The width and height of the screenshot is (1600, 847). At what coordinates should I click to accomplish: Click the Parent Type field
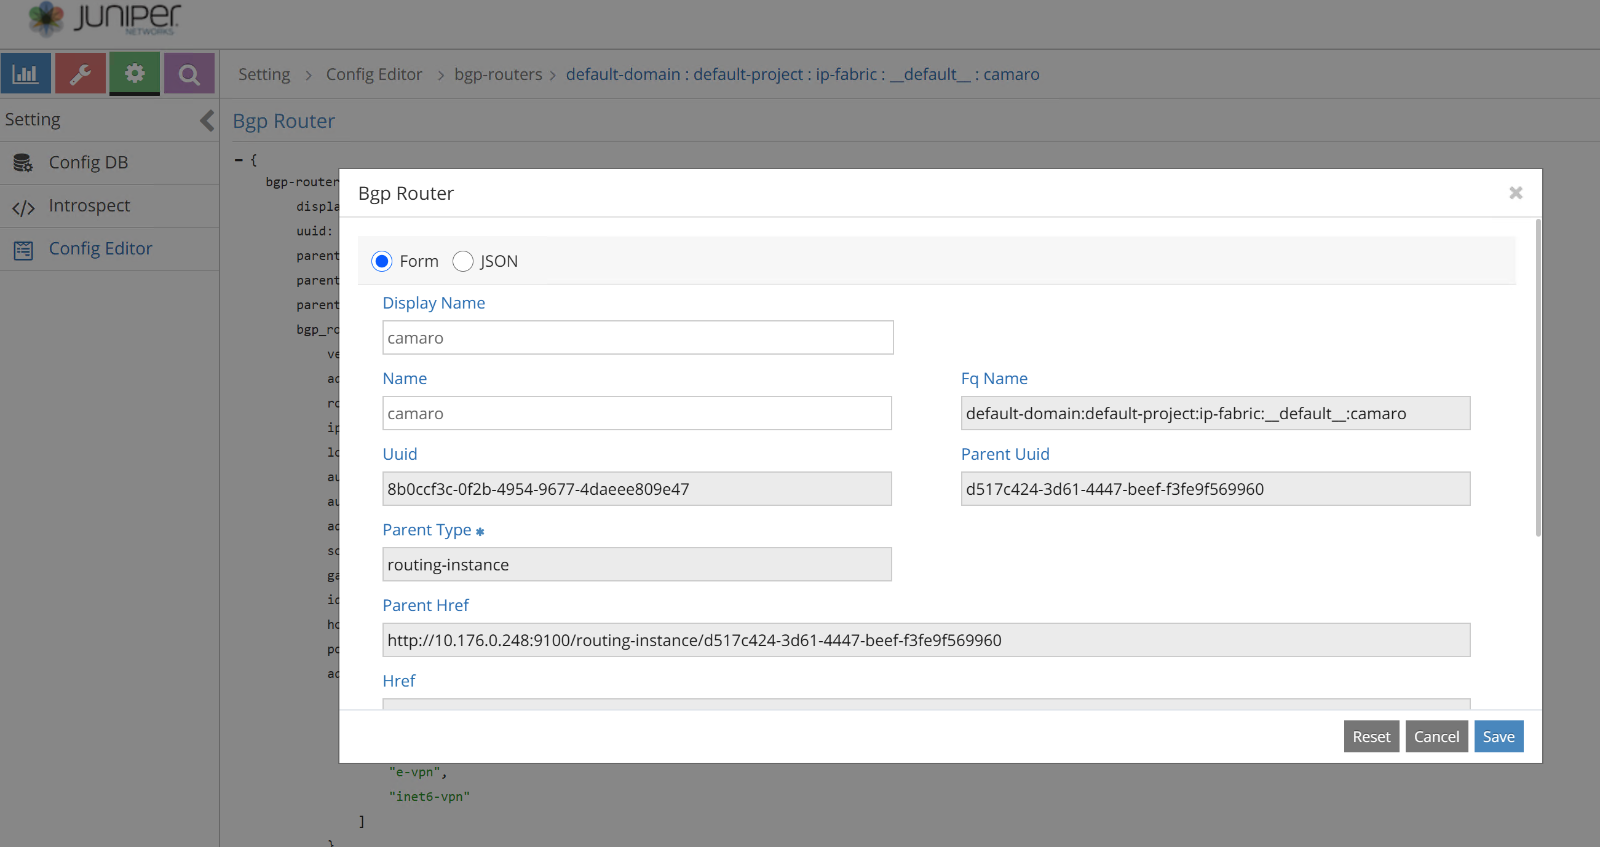637,564
